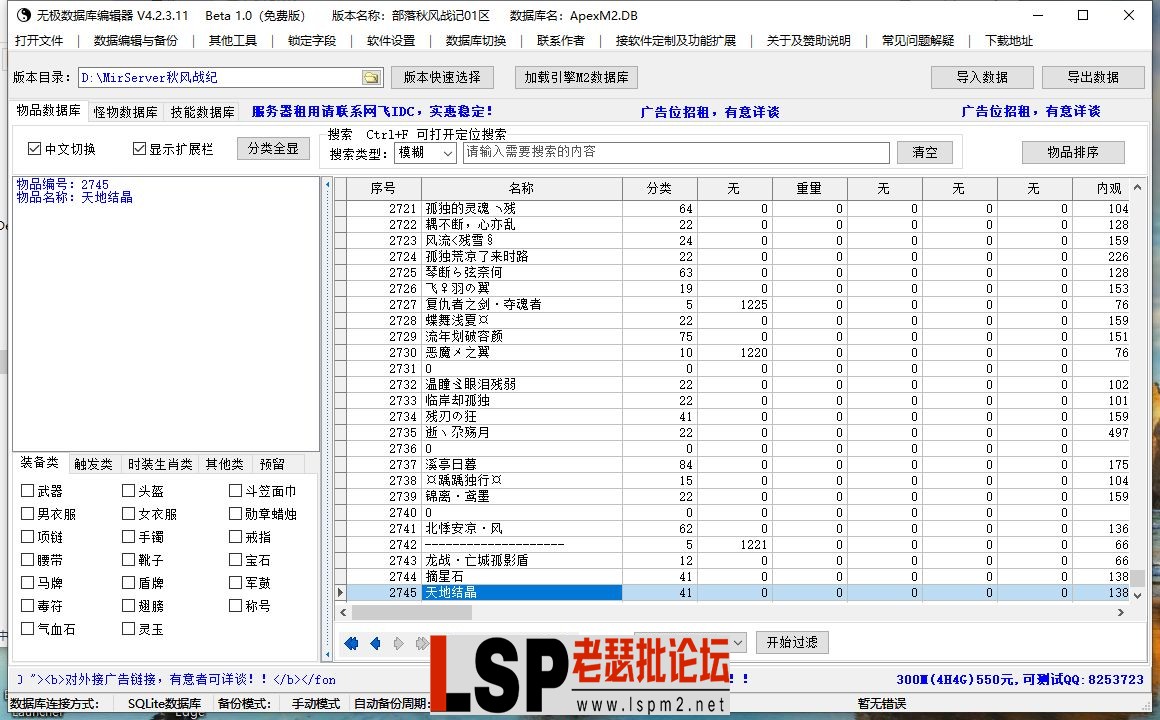The width and height of the screenshot is (1160, 720).
Task: Click the 清空 search button
Action: coord(925,152)
